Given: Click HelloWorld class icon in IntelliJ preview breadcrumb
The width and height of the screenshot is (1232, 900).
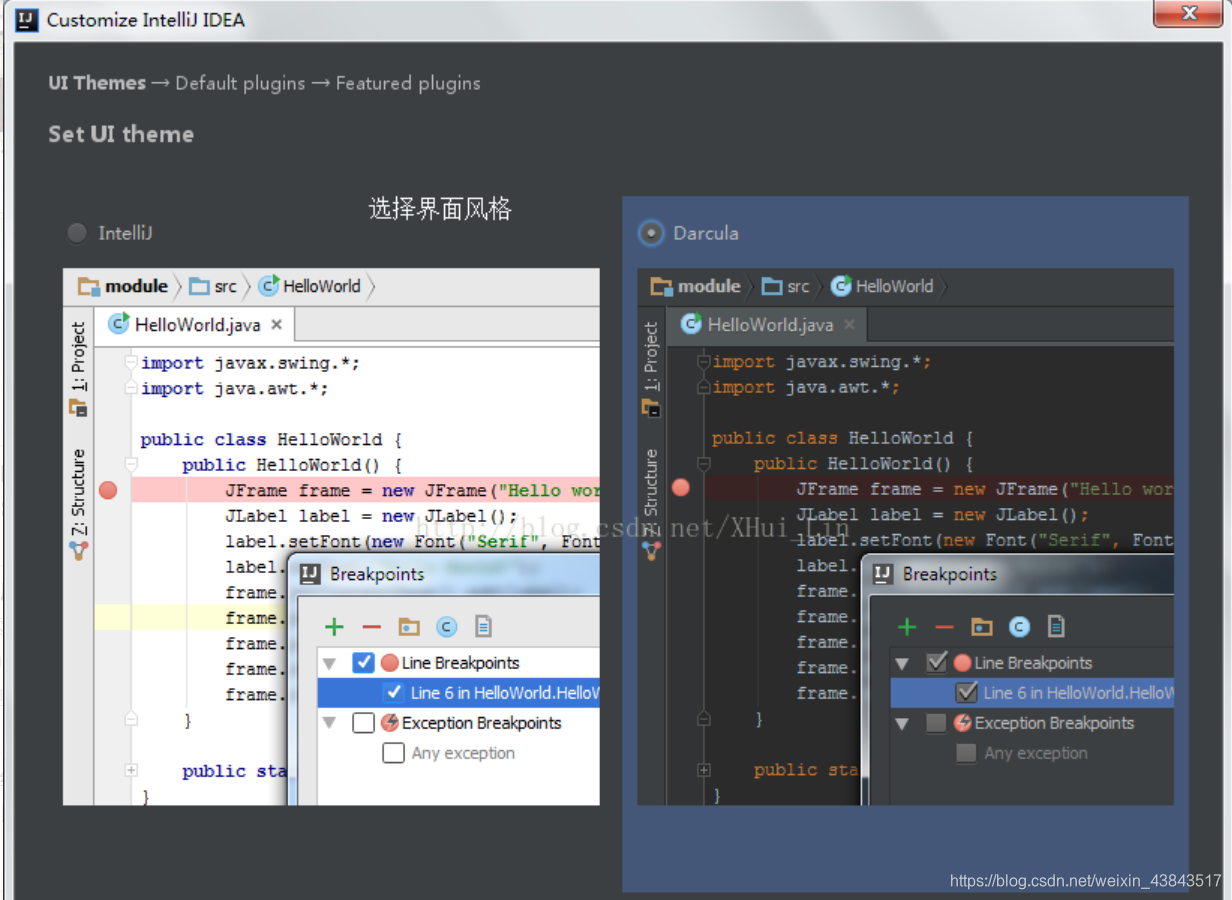Looking at the screenshot, I should [x=268, y=286].
